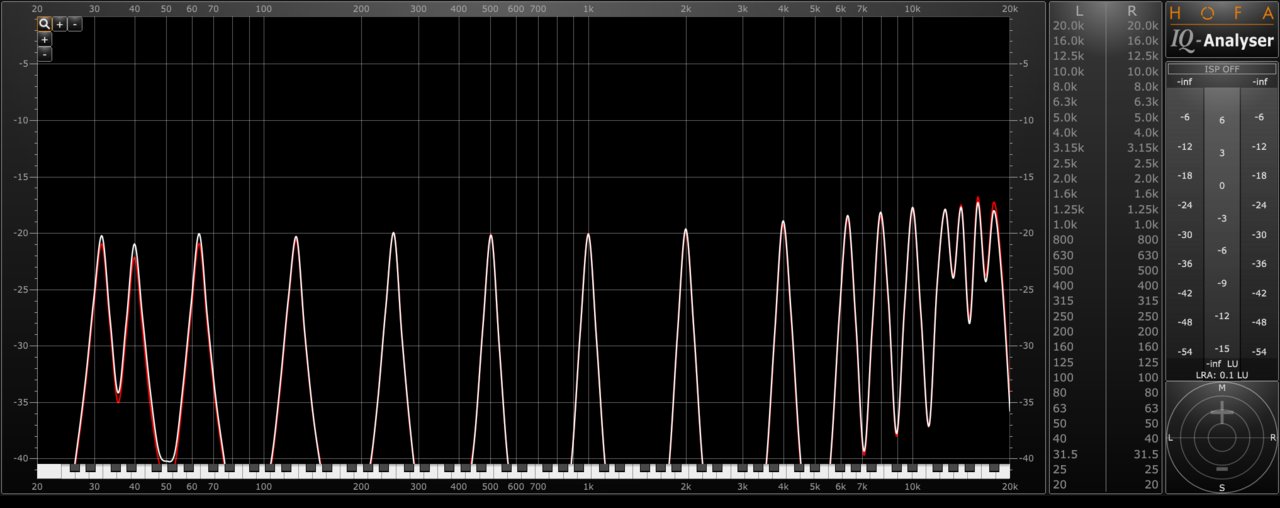Zoom out vertically with the lower minus button

pyautogui.click(x=45, y=54)
